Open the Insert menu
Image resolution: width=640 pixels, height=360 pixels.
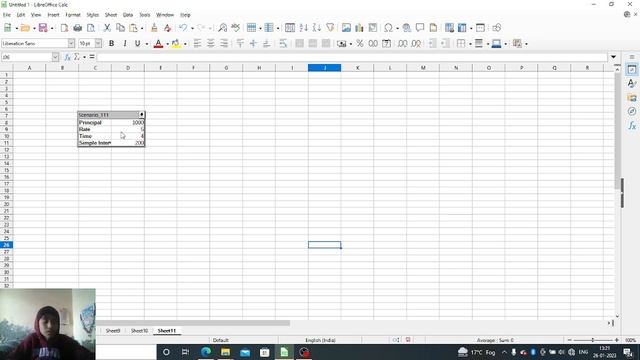click(53, 15)
